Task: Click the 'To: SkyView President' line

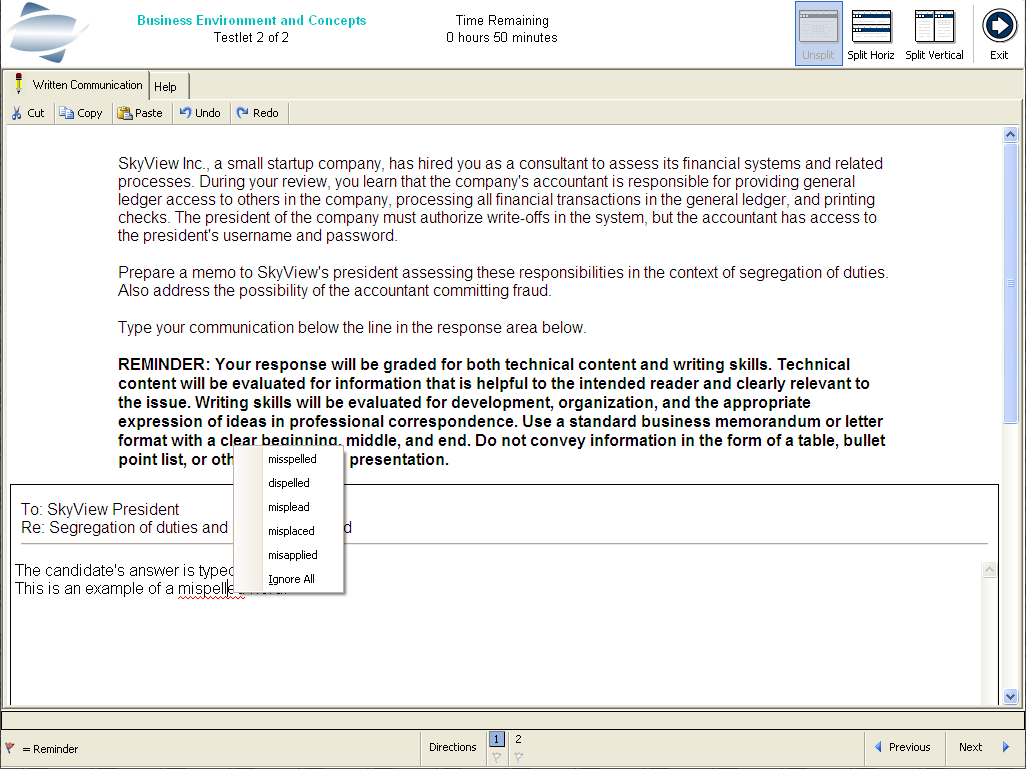Action: (100, 509)
